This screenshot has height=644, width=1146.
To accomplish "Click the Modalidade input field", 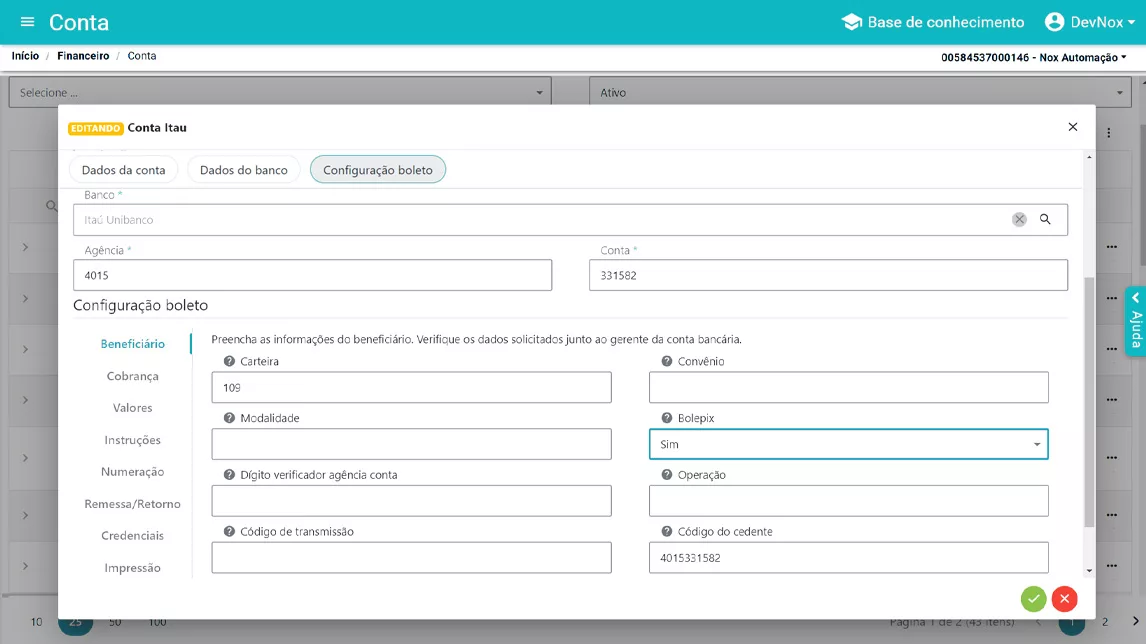I will (411, 444).
